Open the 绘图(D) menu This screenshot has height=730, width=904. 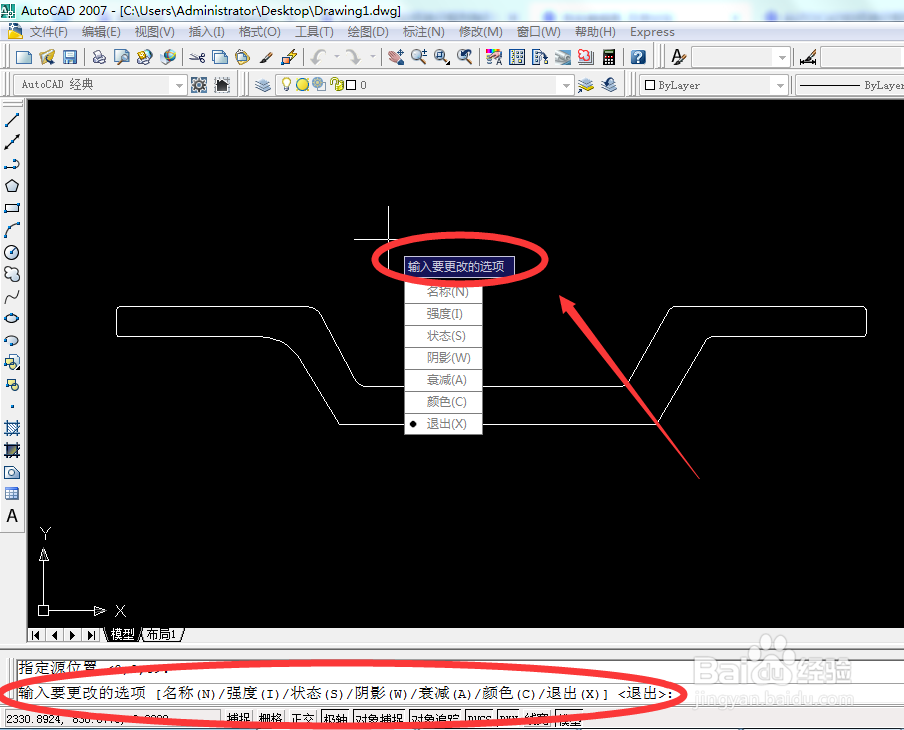368,32
